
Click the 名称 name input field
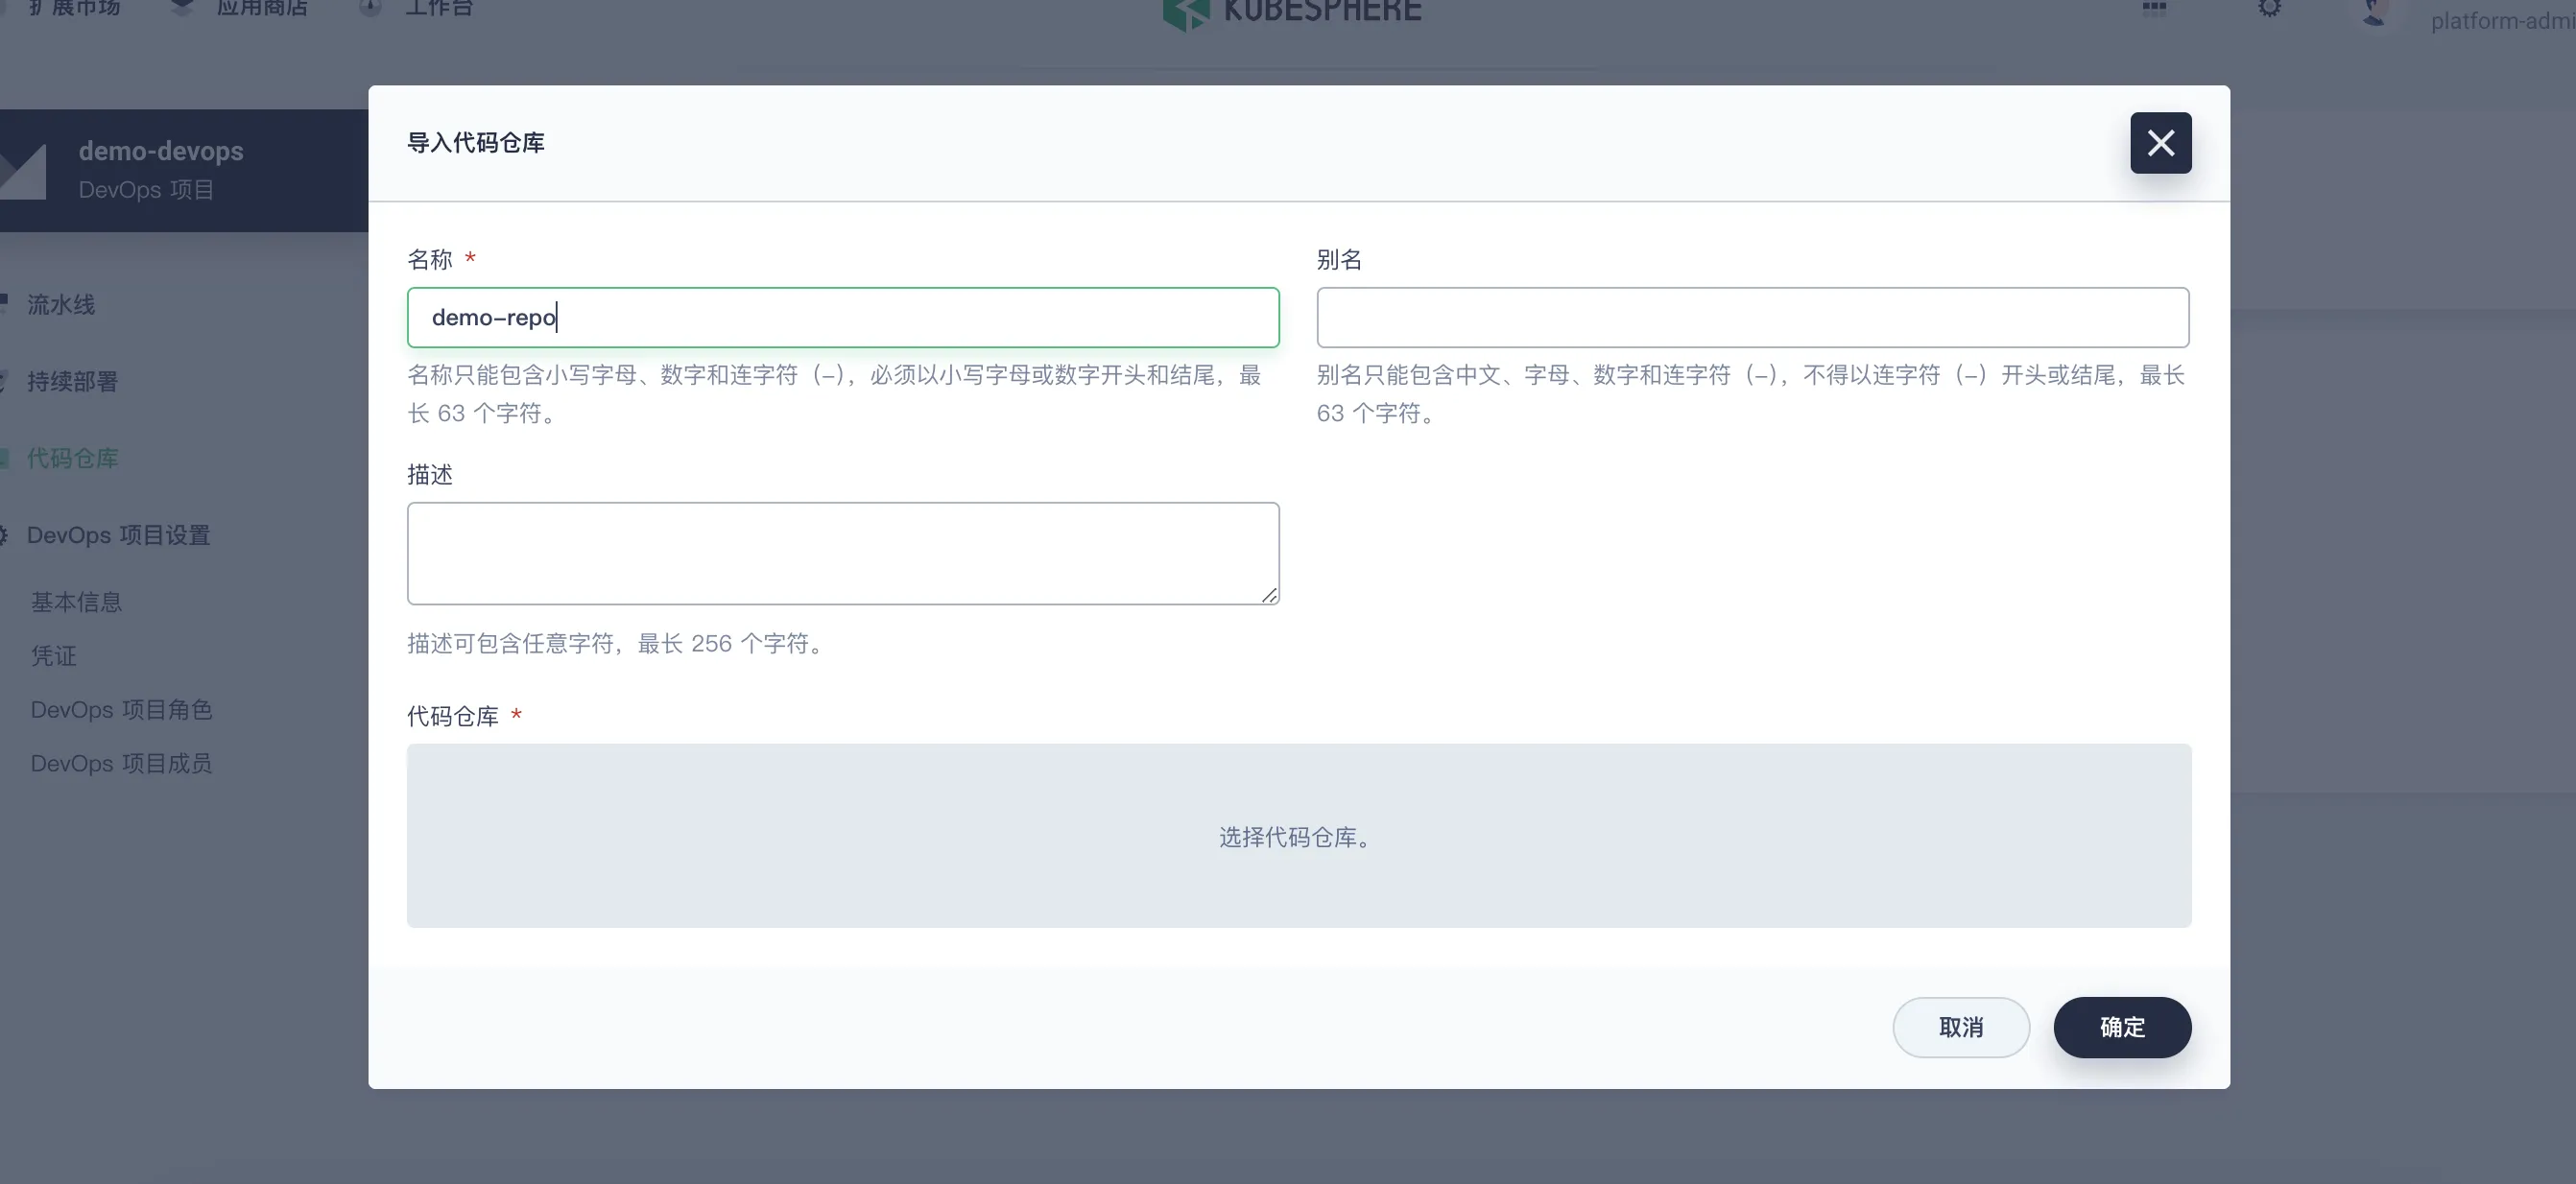(x=843, y=317)
